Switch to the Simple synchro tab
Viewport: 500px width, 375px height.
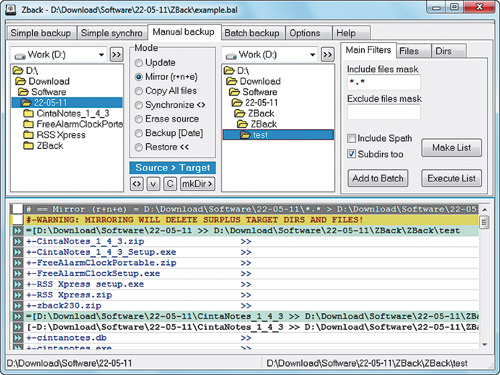coord(112,33)
